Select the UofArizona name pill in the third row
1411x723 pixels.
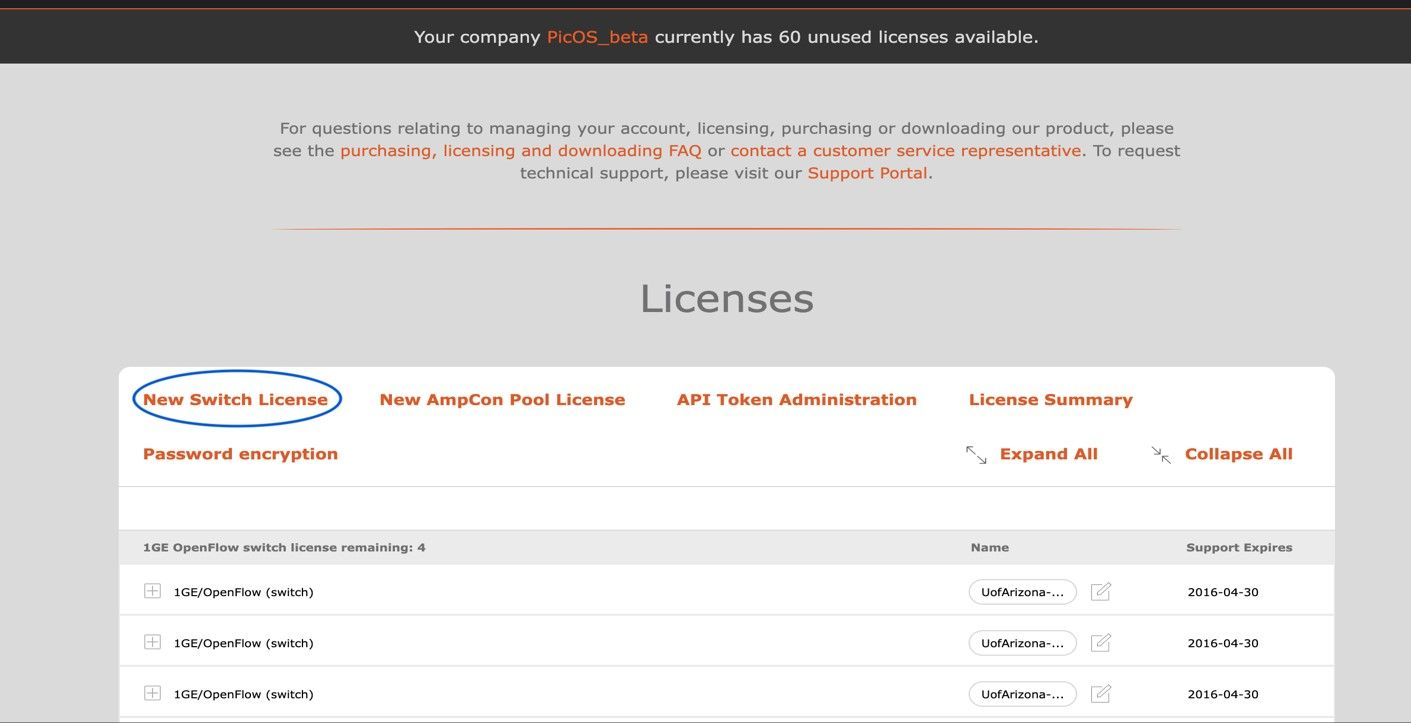pos(1022,693)
